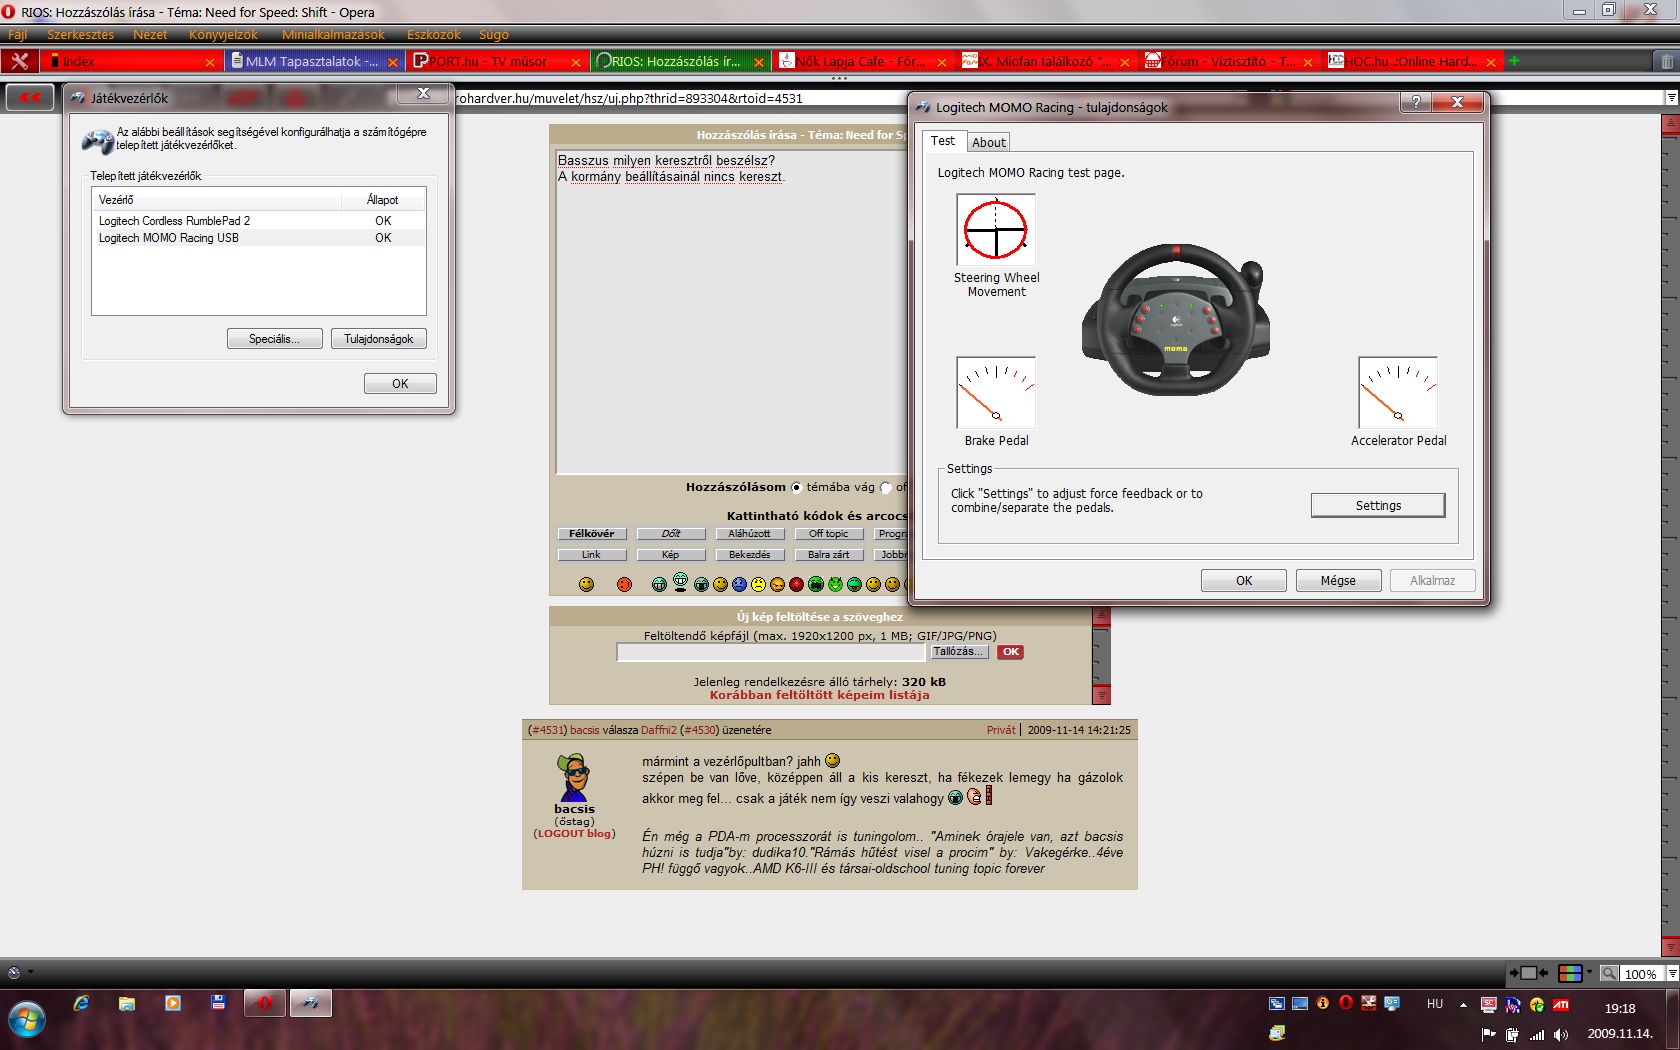The height and width of the screenshot is (1050, 1680).
Task: Click bacsis user avatar image
Action: click(x=574, y=777)
